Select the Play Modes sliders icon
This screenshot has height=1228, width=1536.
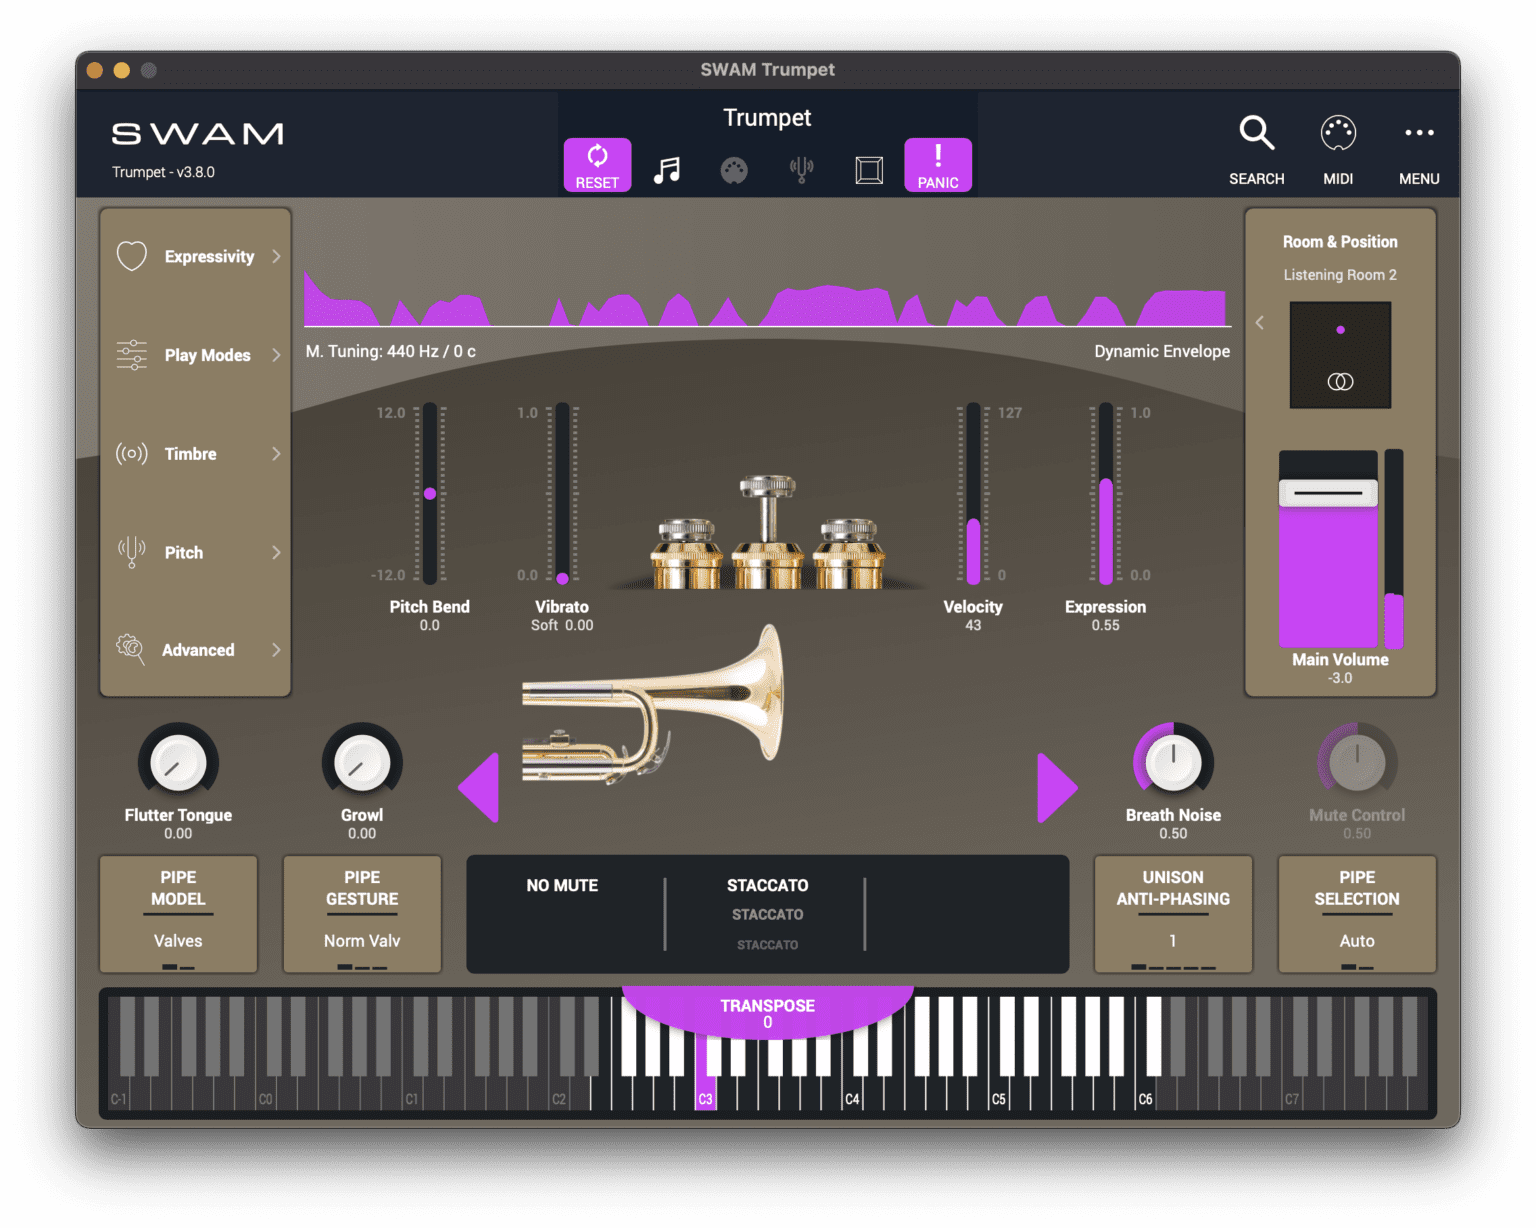[130, 354]
